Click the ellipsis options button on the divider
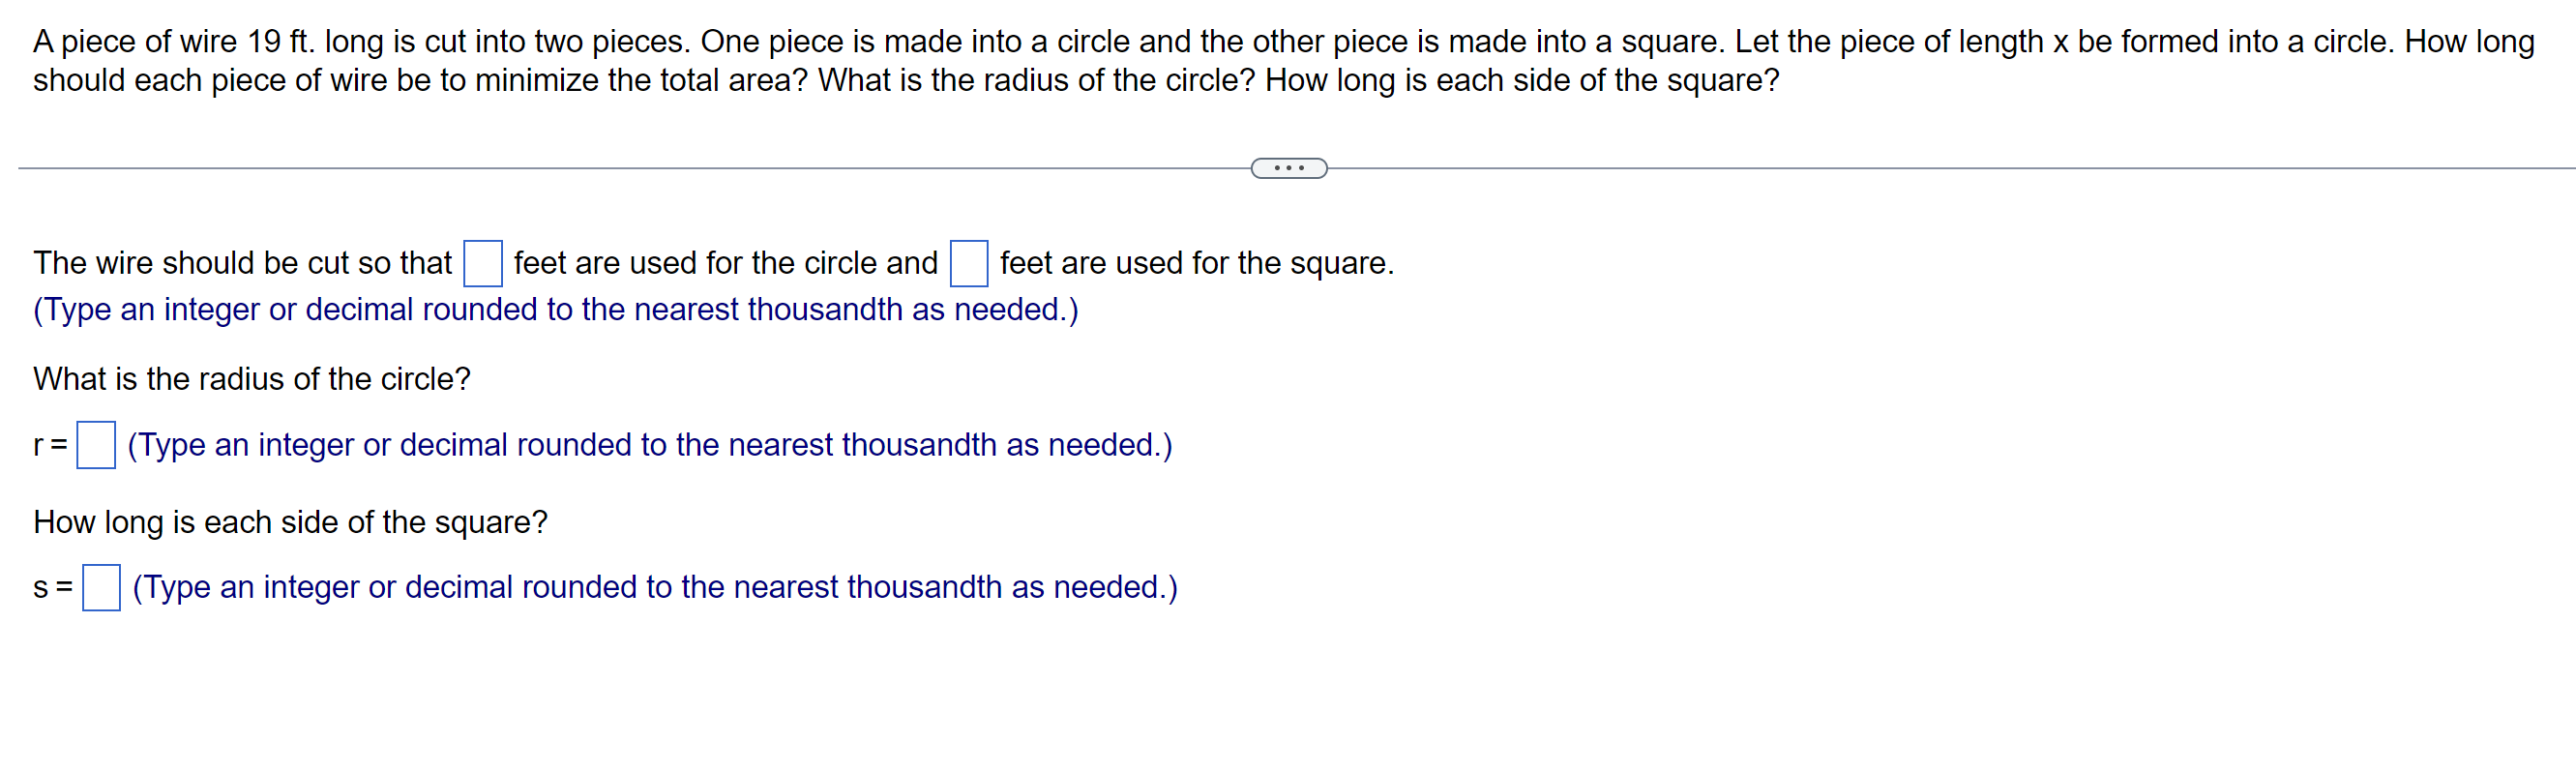 pos(1288,169)
